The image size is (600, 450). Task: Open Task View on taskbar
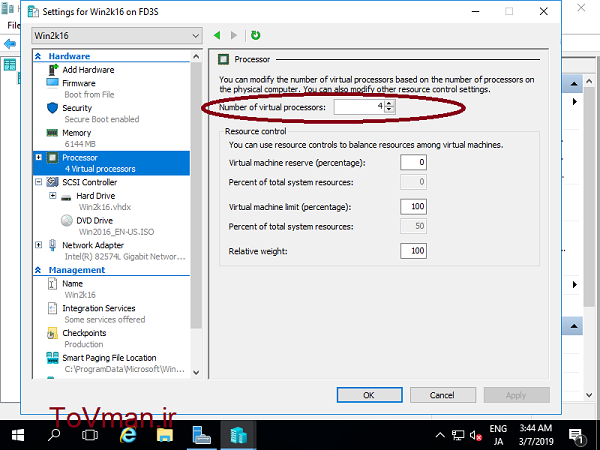click(x=90, y=435)
